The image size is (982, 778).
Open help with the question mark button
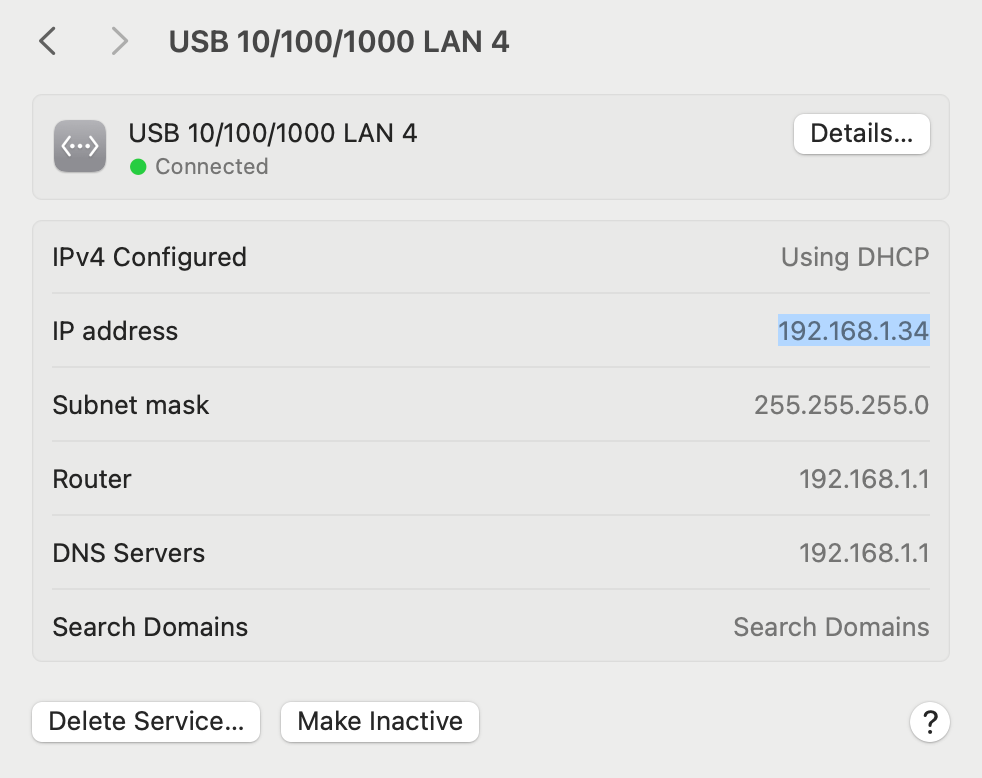coord(929,721)
